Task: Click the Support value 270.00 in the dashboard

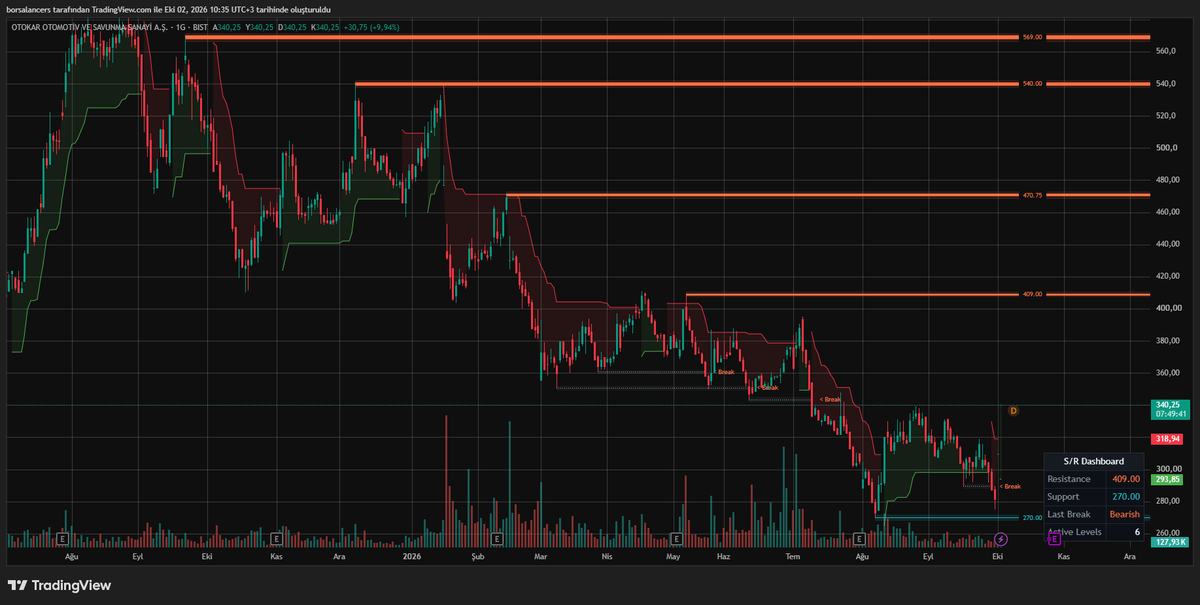Action: click(x=1126, y=496)
